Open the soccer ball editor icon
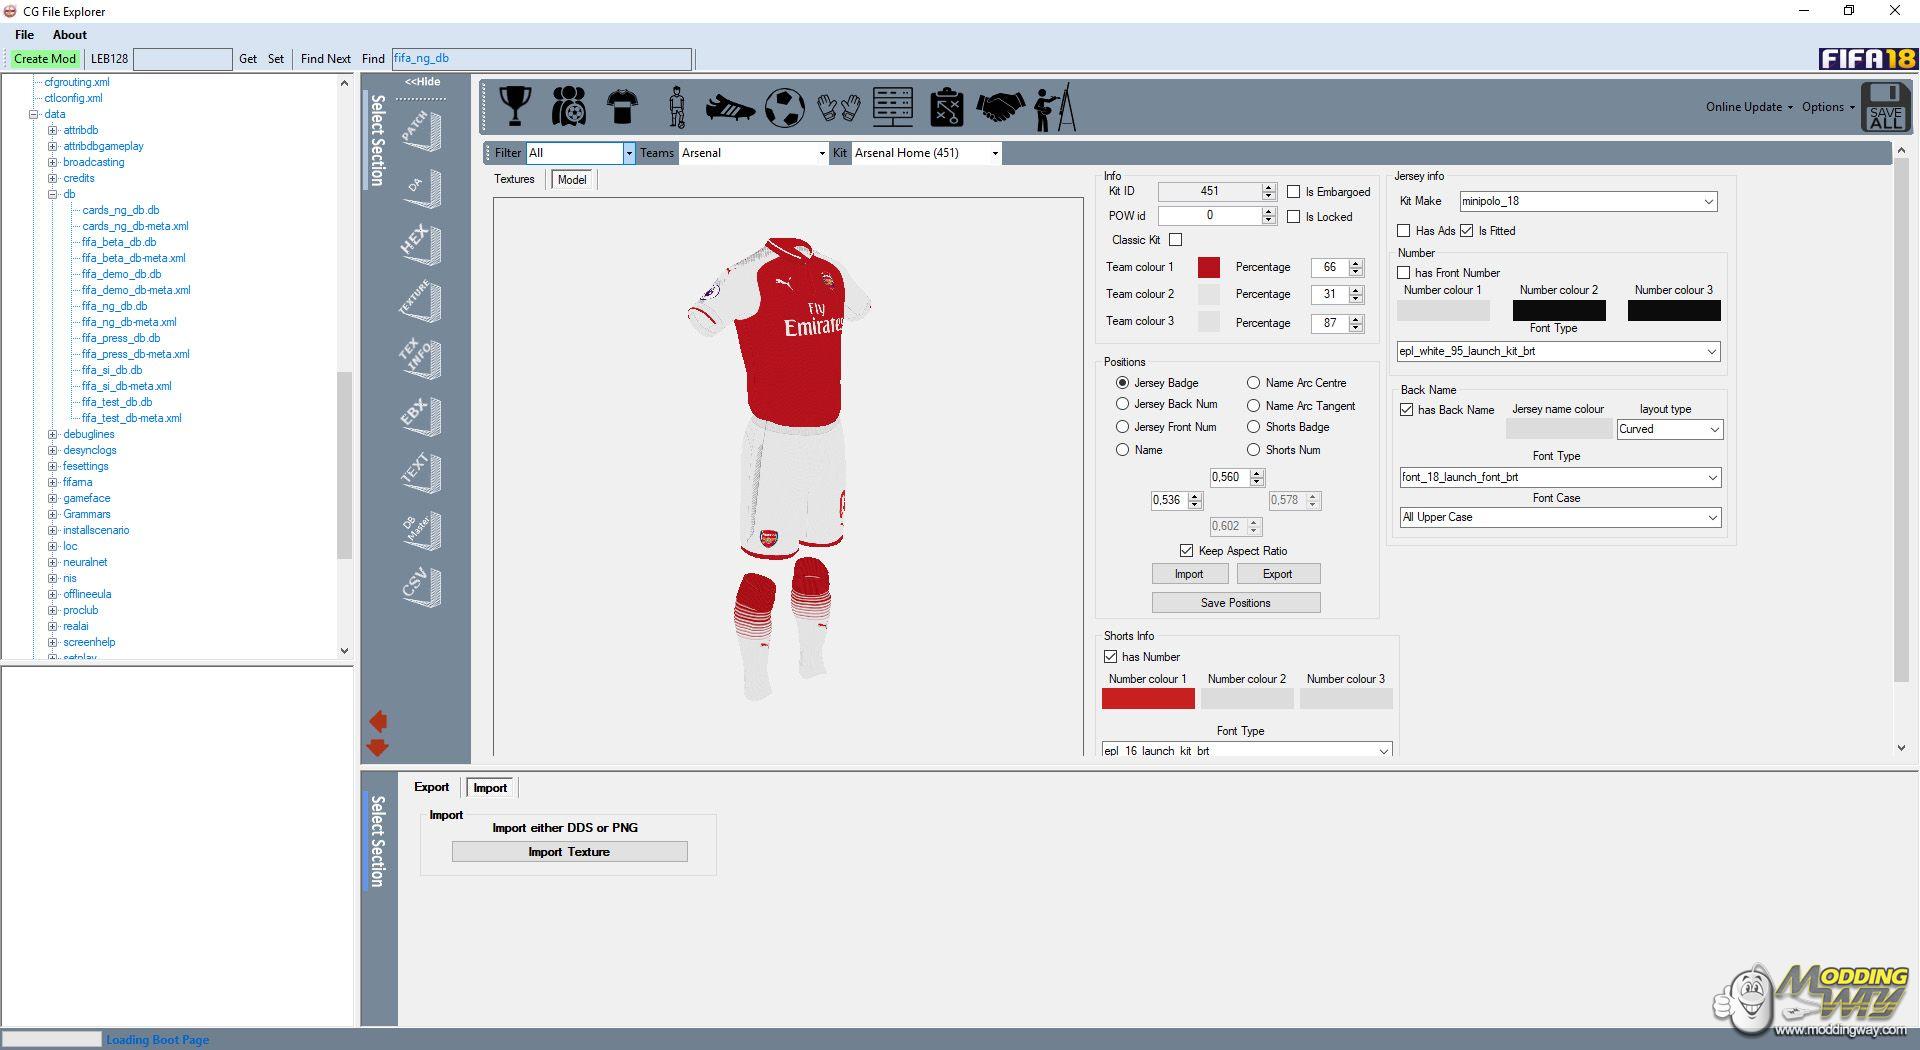The width and height of the screenshot is (1920, 1050). (x=785, y=107)
